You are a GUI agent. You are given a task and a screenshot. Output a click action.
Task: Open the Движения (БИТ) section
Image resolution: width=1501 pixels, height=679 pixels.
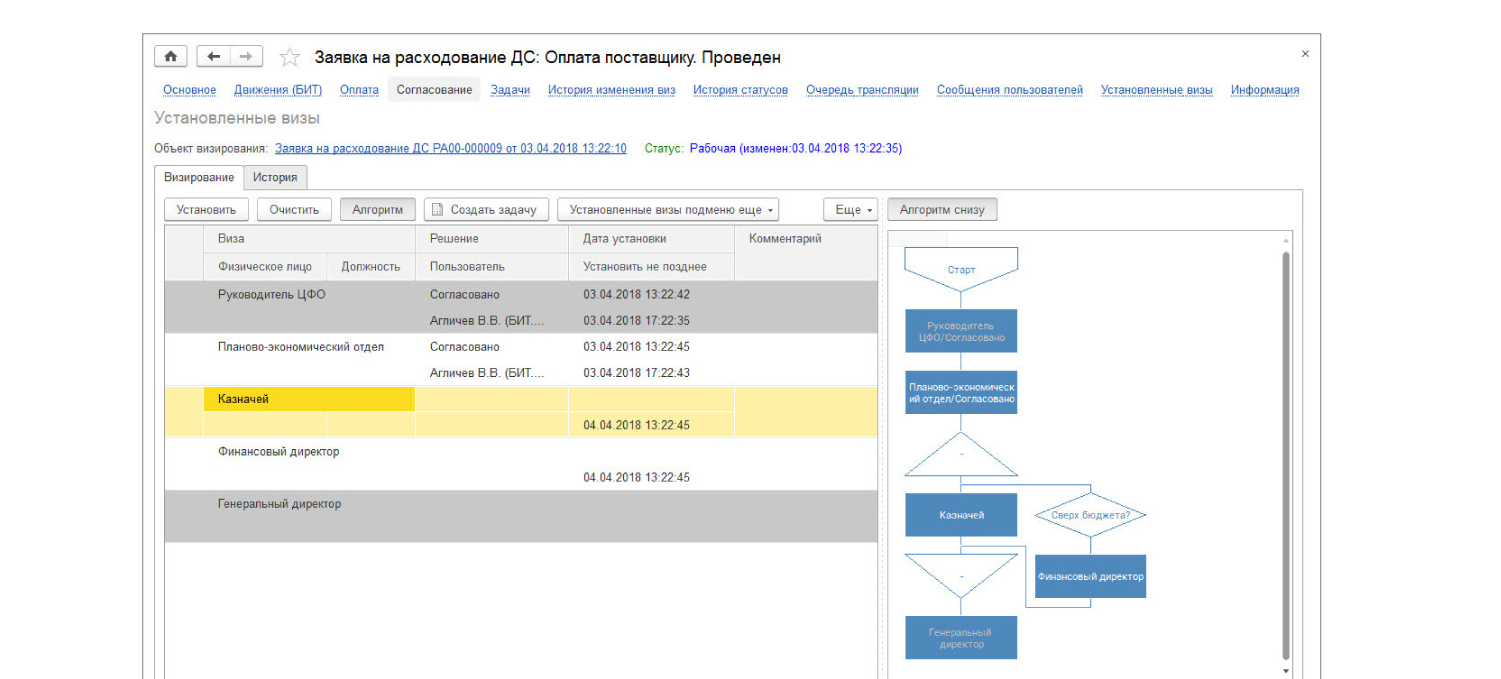click(x=278, y=90)
